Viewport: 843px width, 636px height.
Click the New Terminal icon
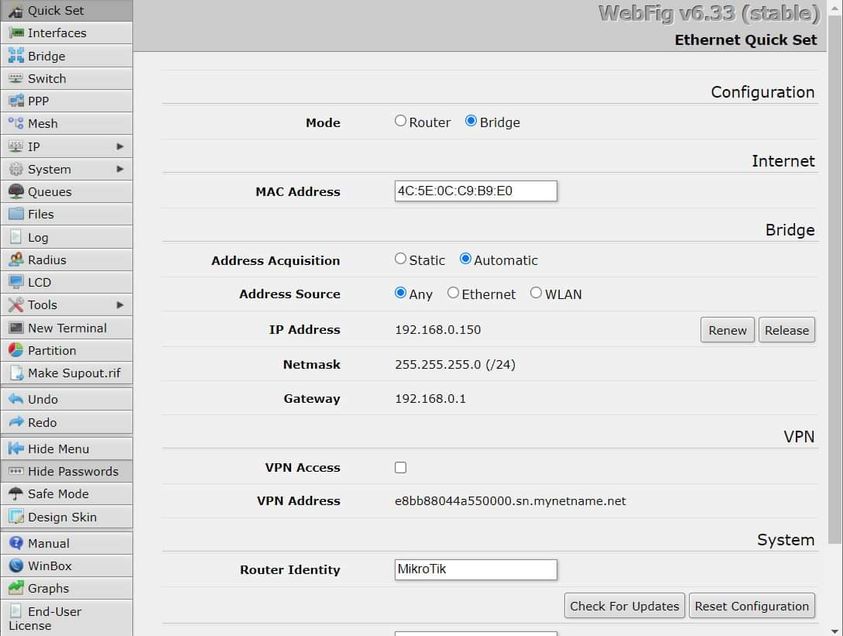(16, 328)
